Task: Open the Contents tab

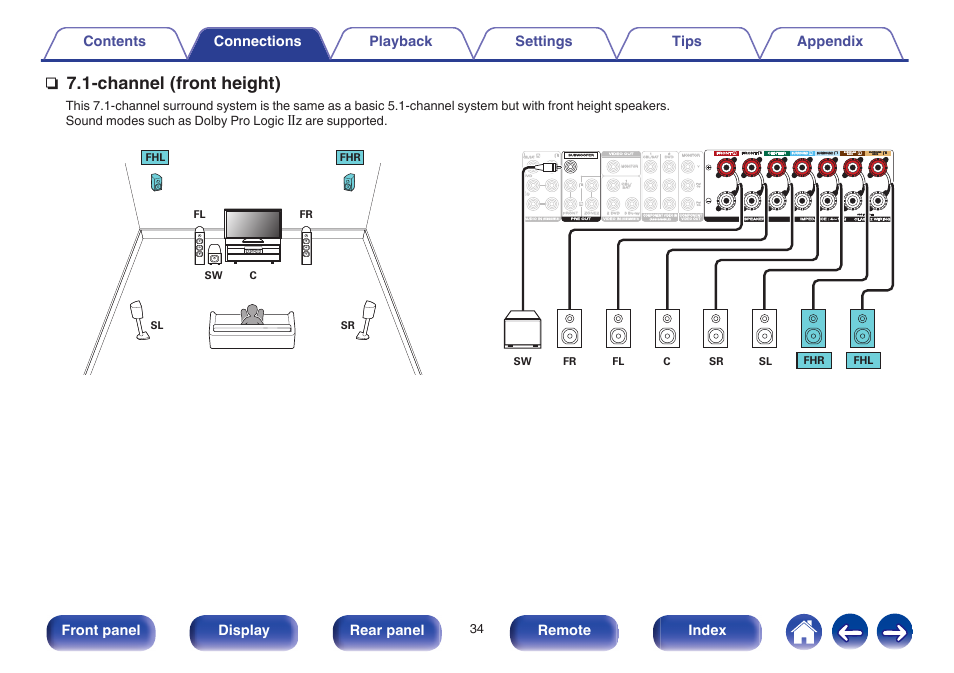Action: [114, 42]
